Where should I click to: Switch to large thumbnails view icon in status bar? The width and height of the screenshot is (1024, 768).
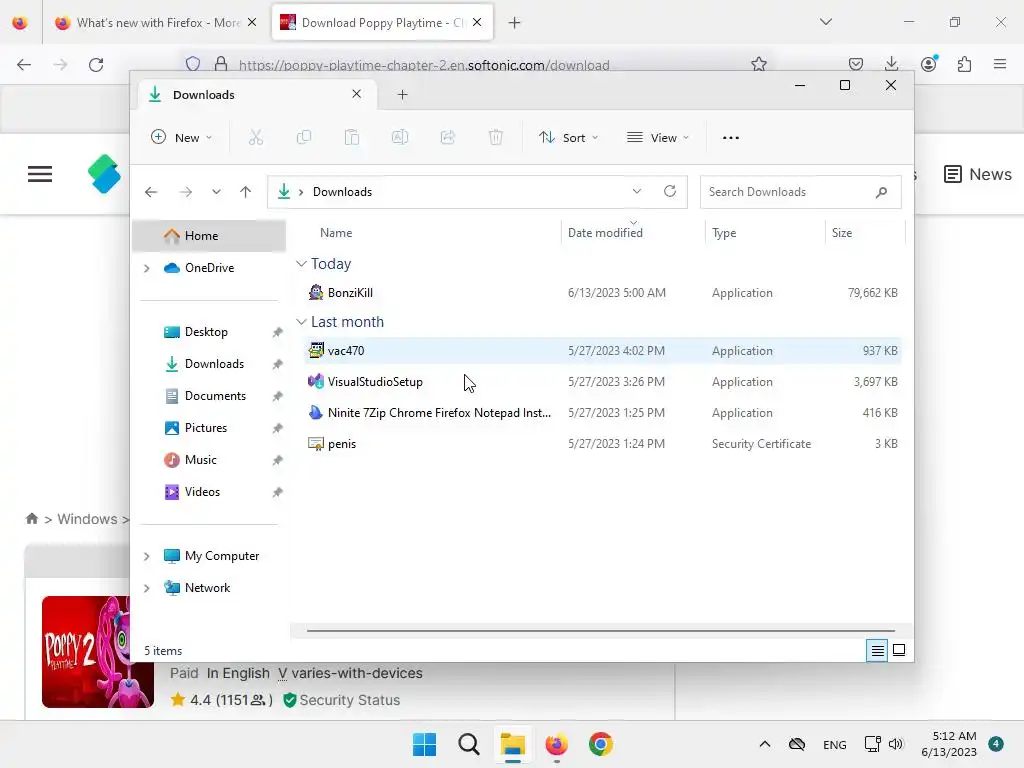coord(899,650)
